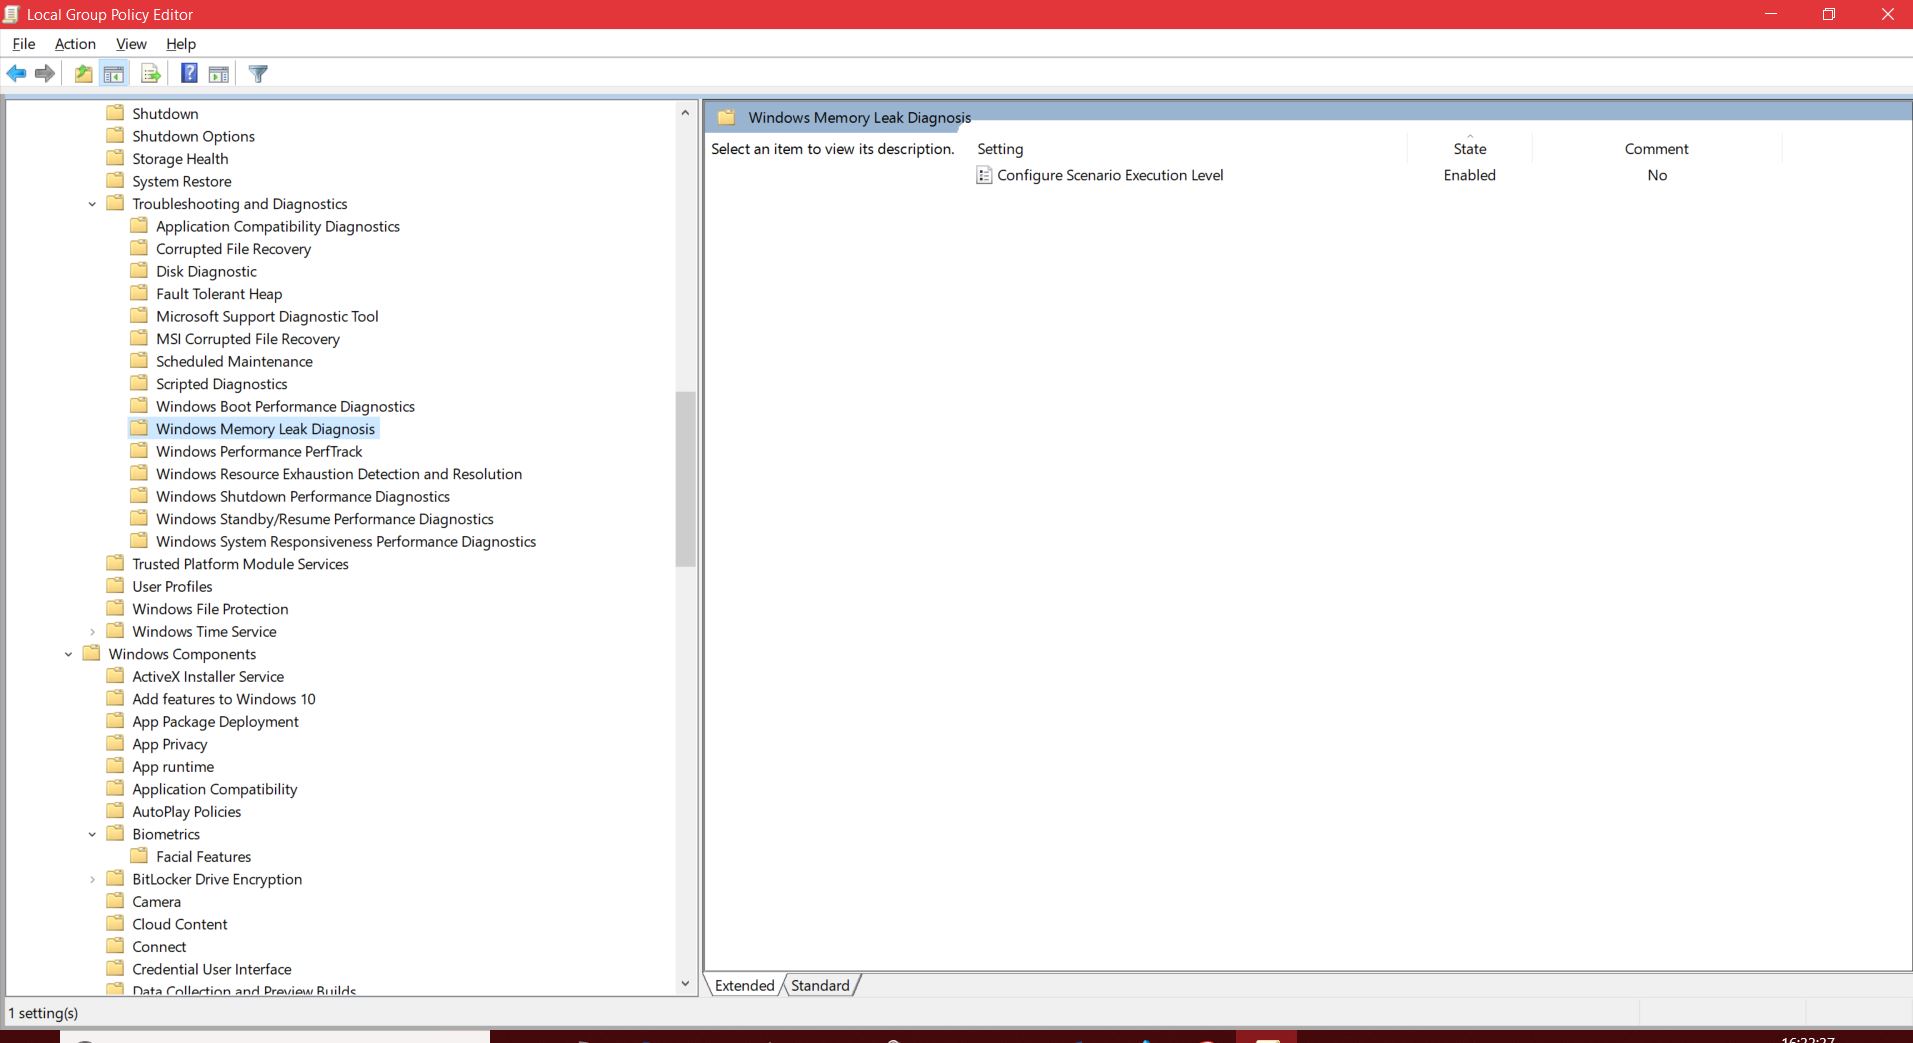Click the Up one level folder icon

[x=84, y=74]
